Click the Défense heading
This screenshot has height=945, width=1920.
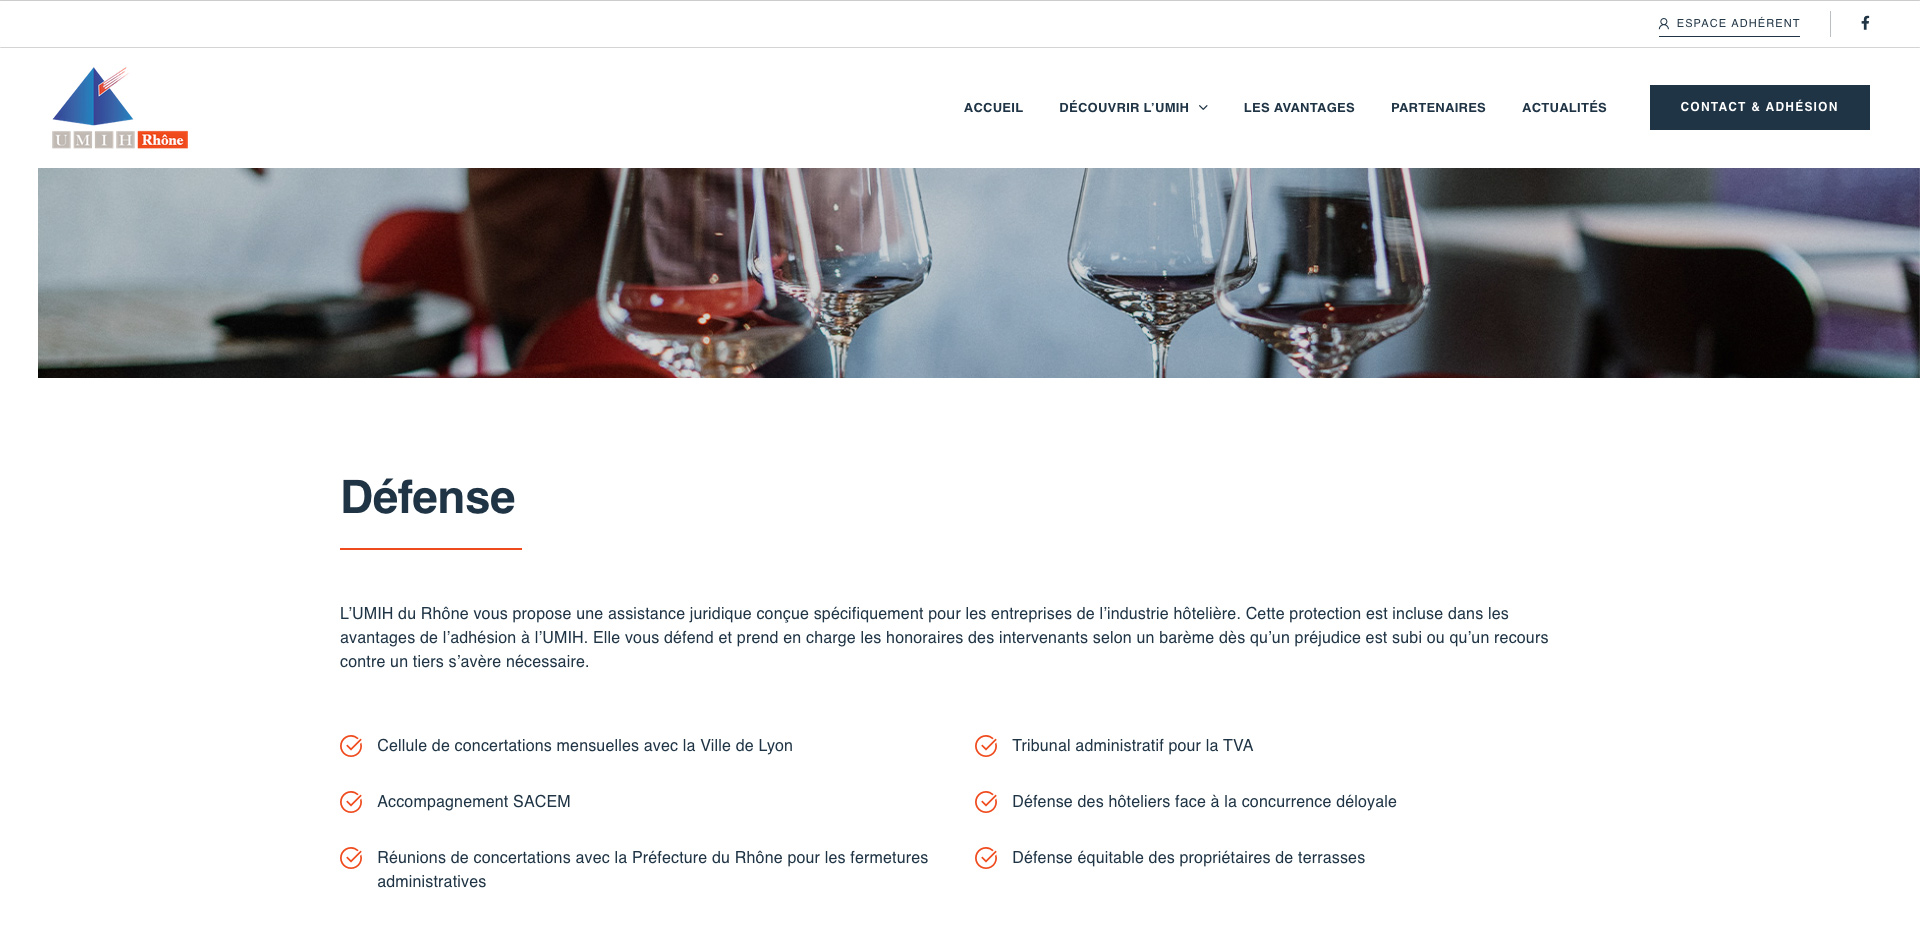tap(428, 498)
